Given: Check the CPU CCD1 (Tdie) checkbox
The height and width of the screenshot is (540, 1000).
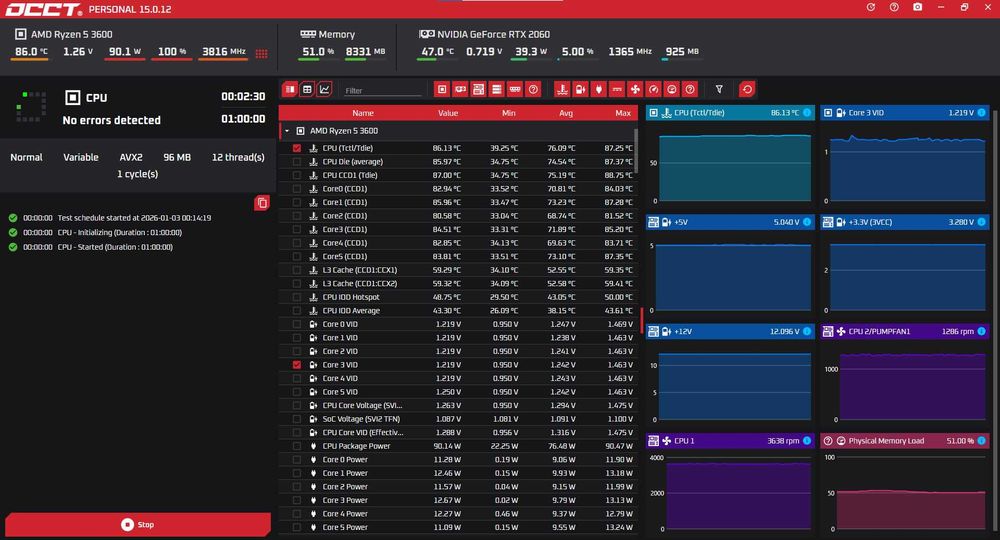Looking at the screenshot, I should click(297, 175).
